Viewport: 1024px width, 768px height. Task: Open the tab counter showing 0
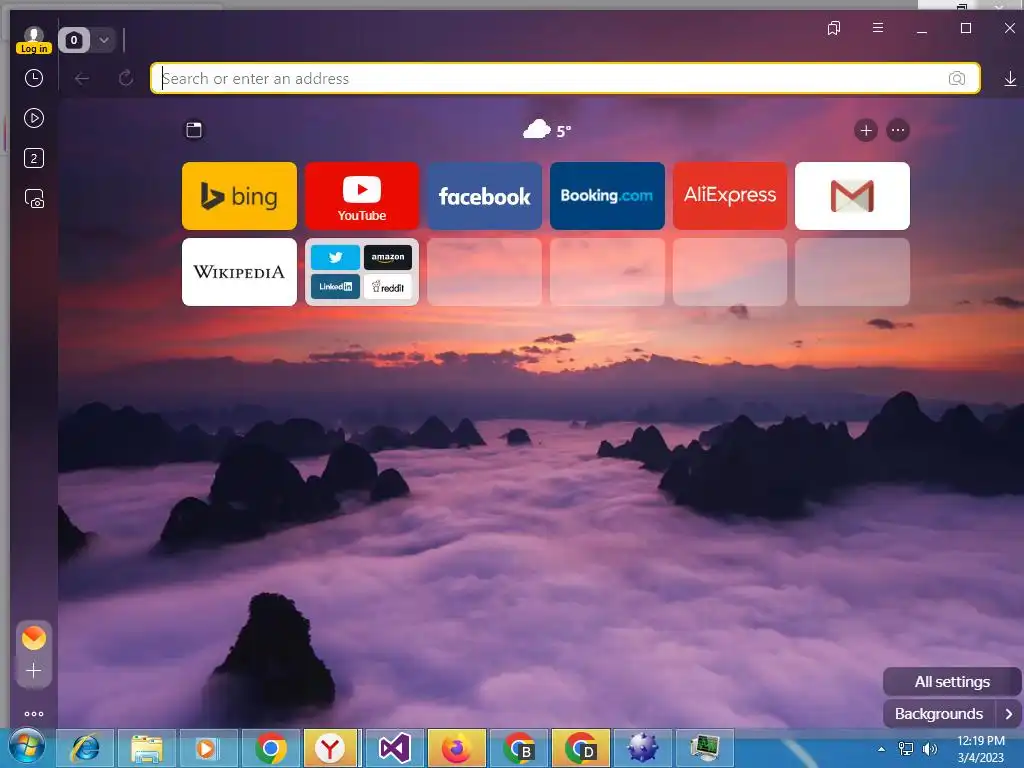pyautogui.click(x=74, y=40)
